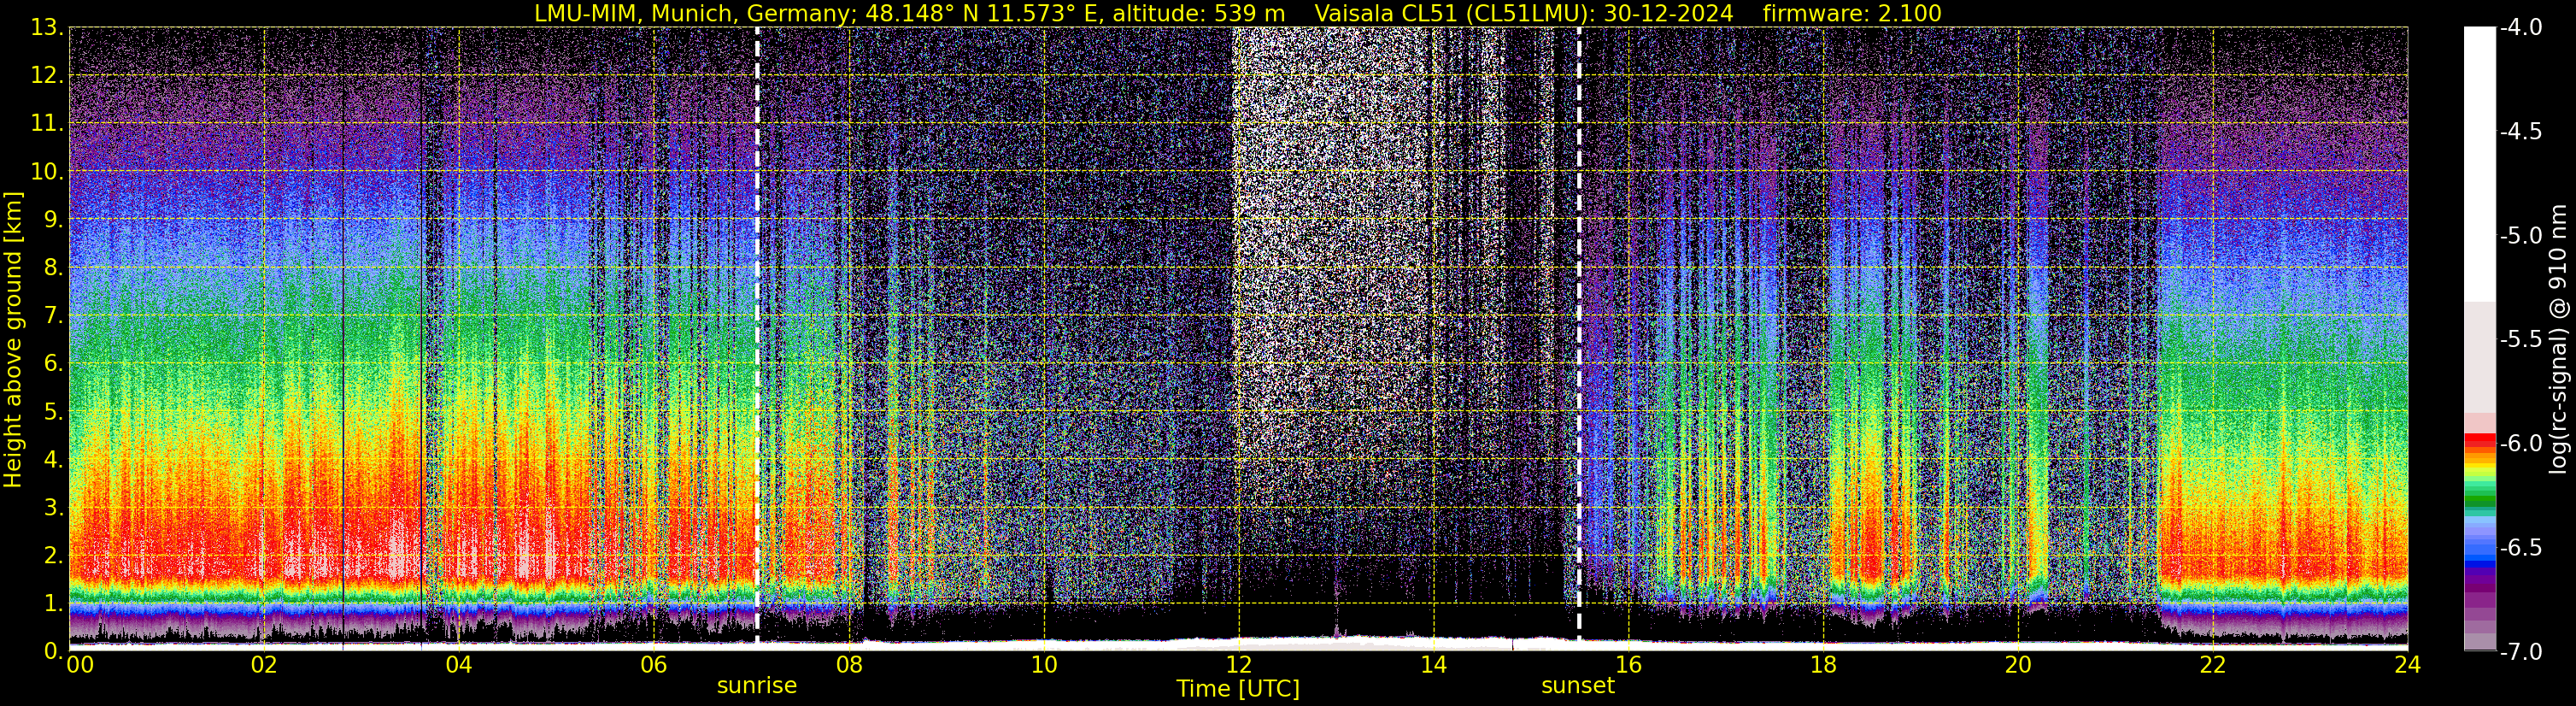
Task: Click the '7.' height axis tick label
Action: pos(54,316)
